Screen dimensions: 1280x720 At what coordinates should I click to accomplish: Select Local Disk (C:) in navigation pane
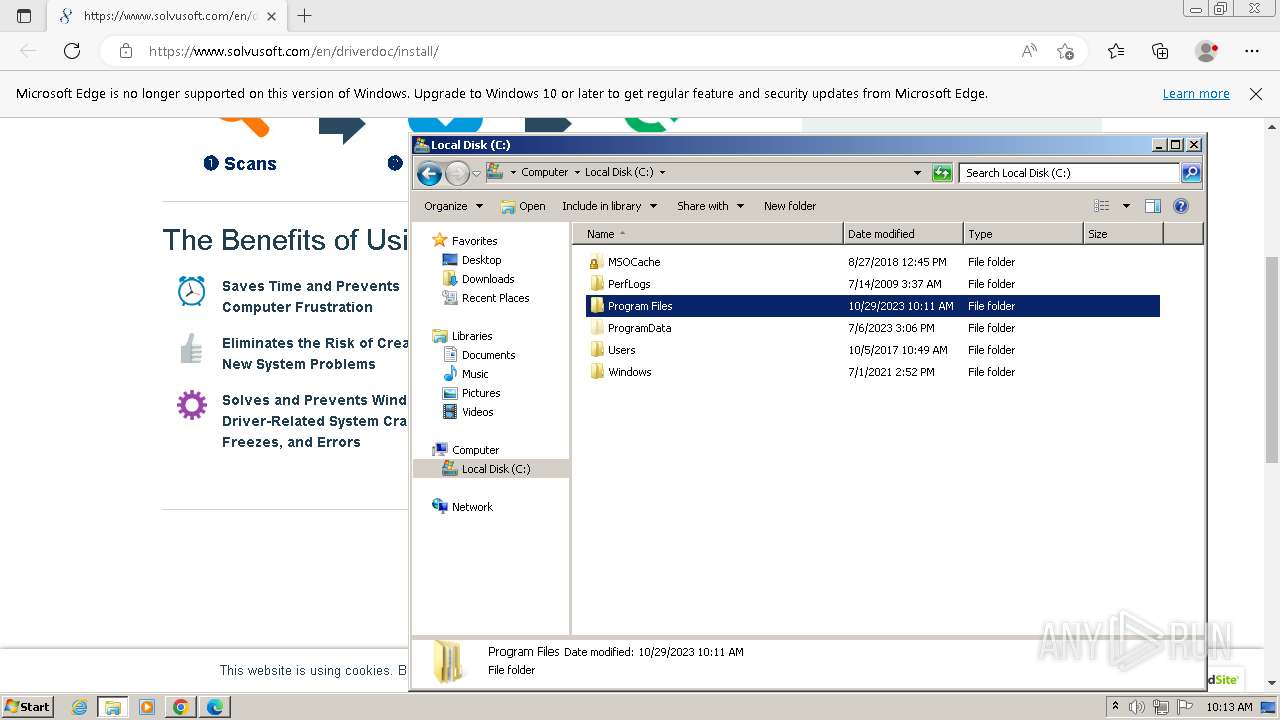coord(496,469)
